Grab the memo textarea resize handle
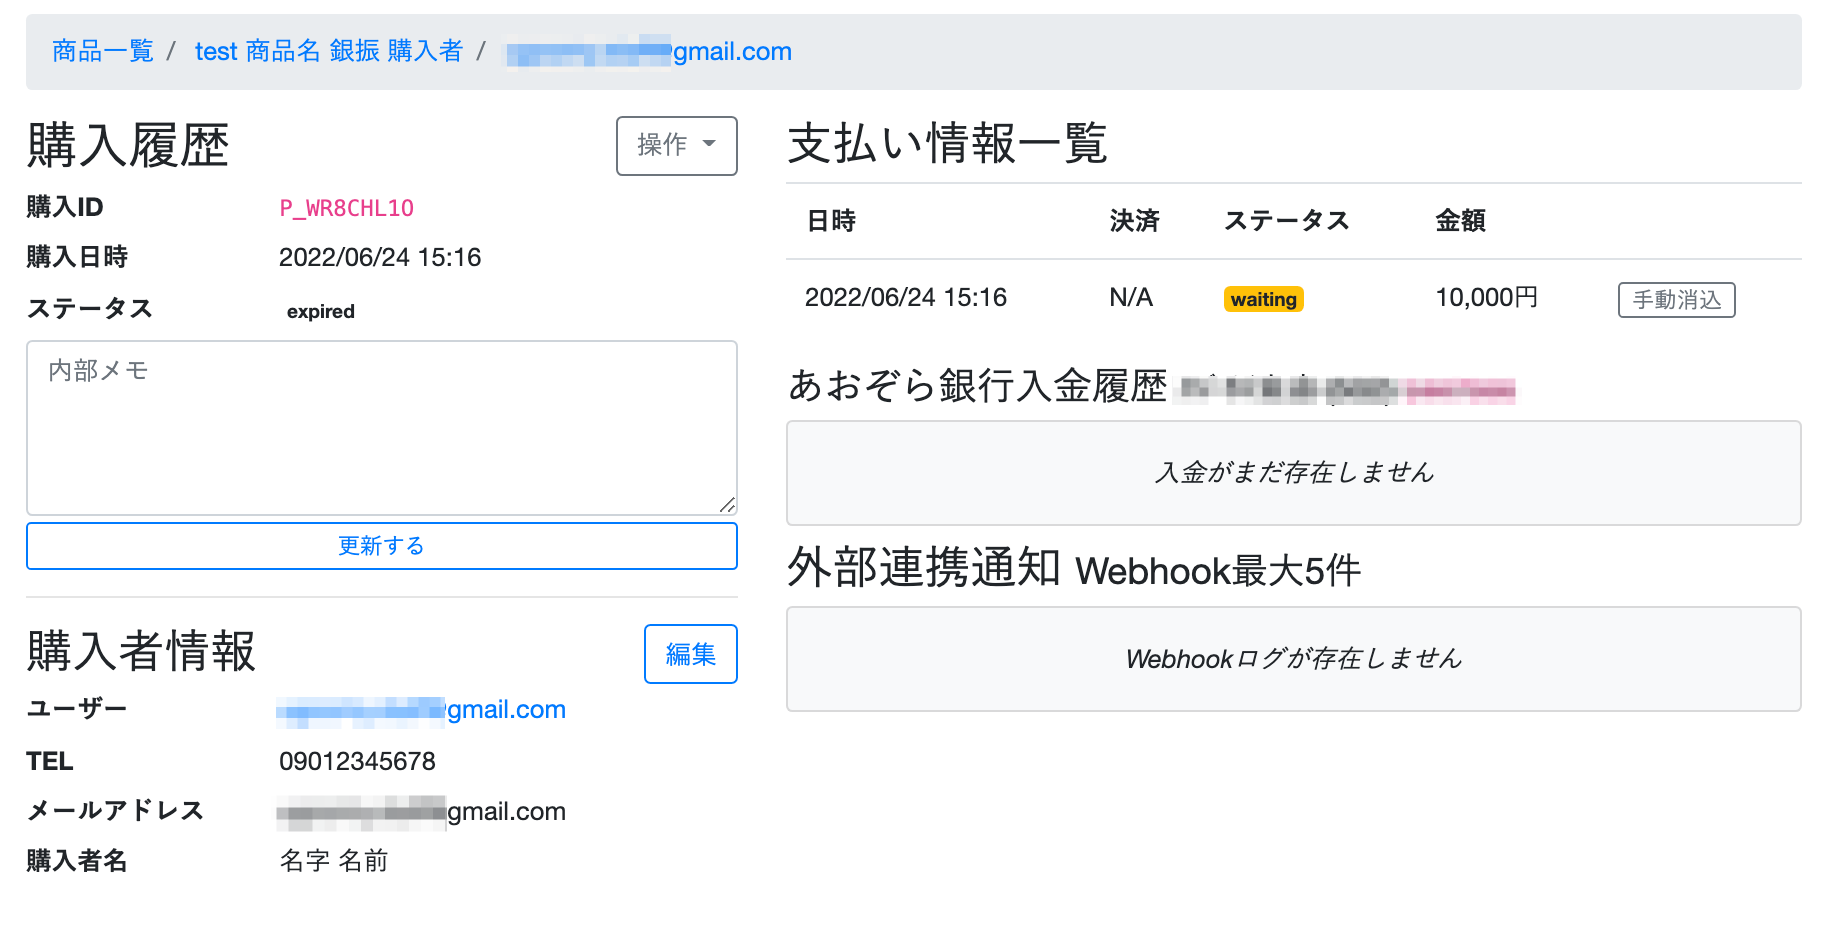This screenshot has height=928, width=1840. click(727, 505)
